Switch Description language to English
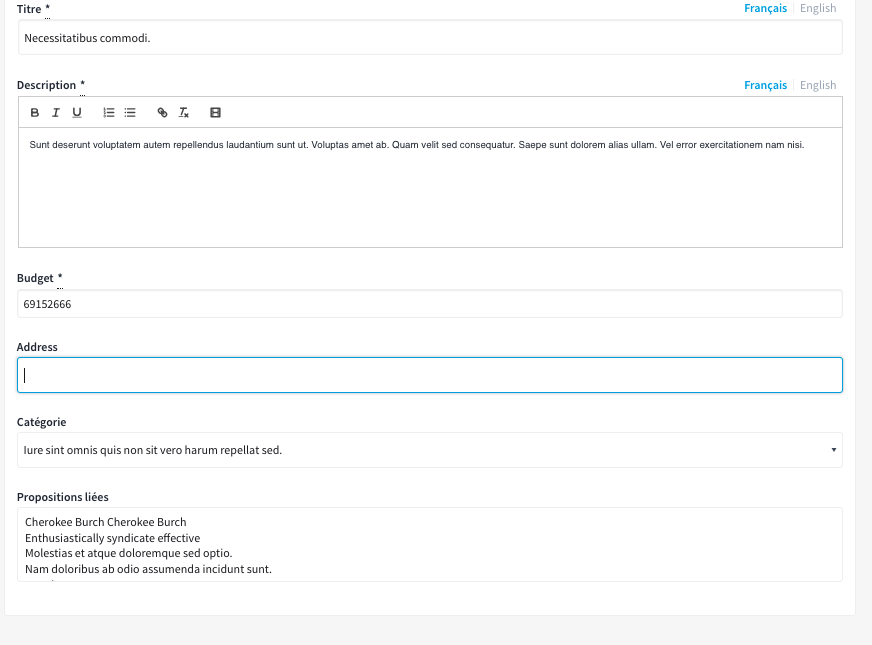This screenshot has width=872, height=645. point(818,85)
